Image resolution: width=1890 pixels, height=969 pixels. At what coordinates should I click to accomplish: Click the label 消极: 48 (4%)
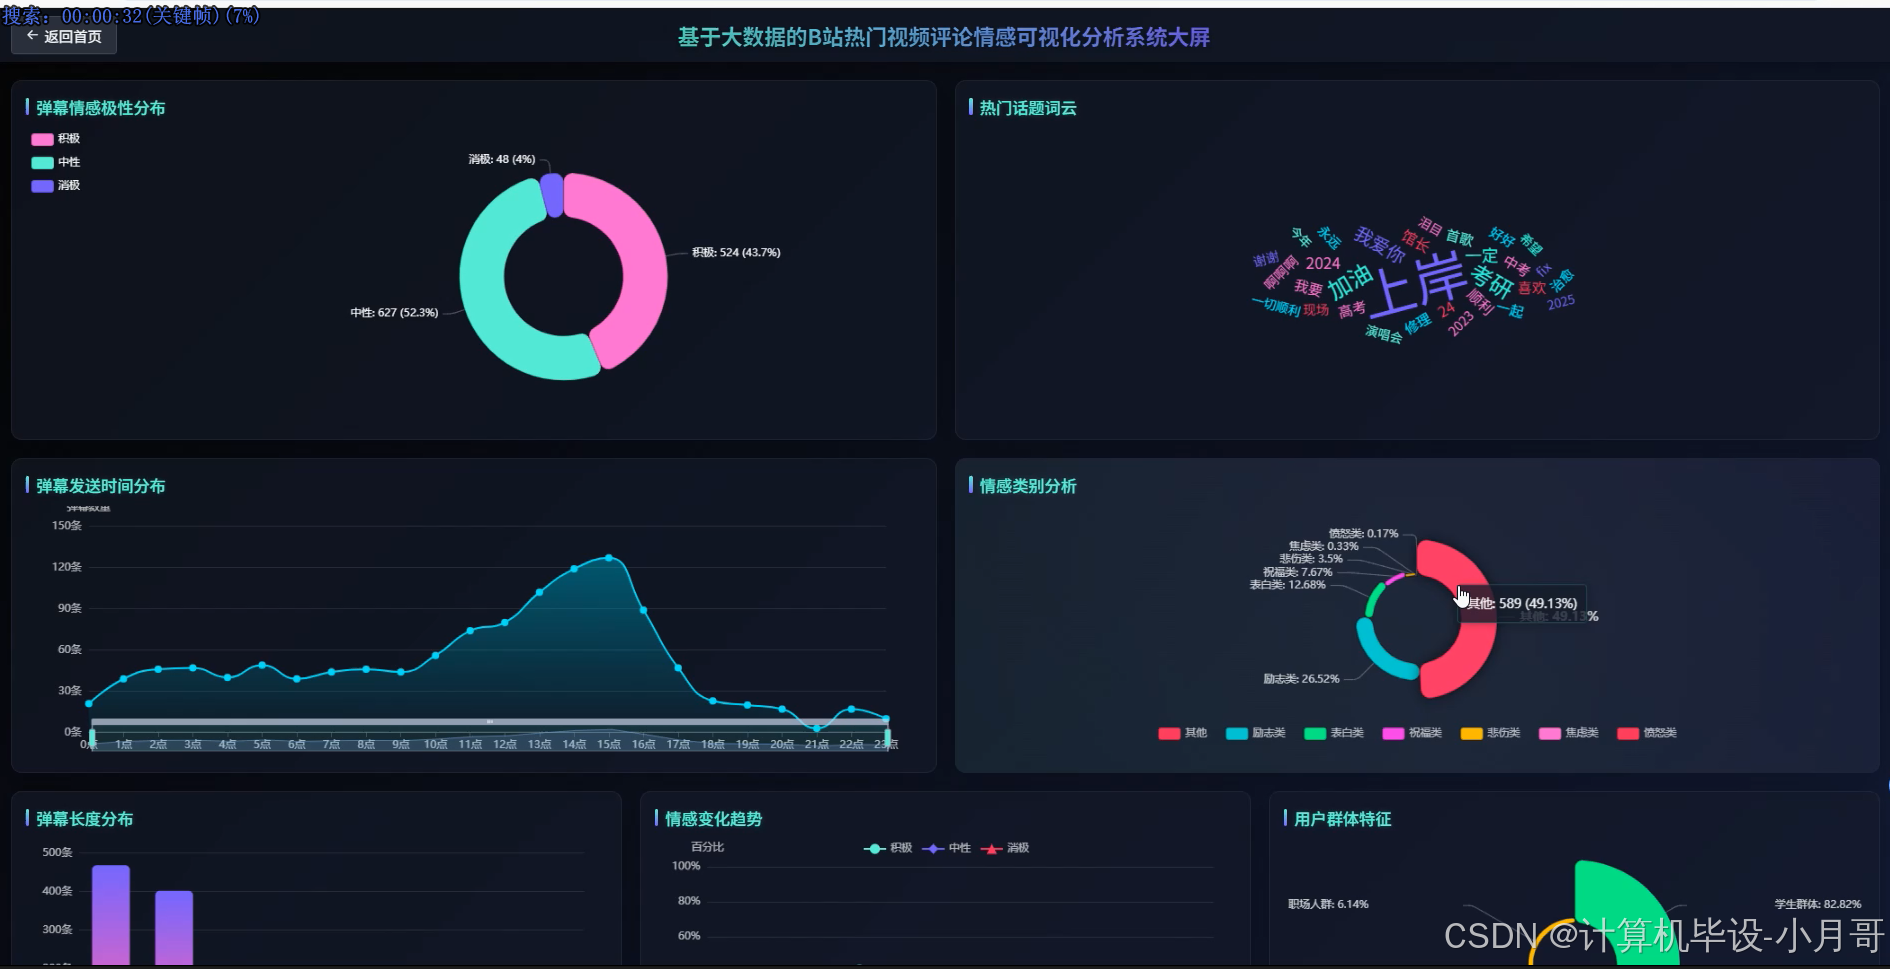(502, 159)
